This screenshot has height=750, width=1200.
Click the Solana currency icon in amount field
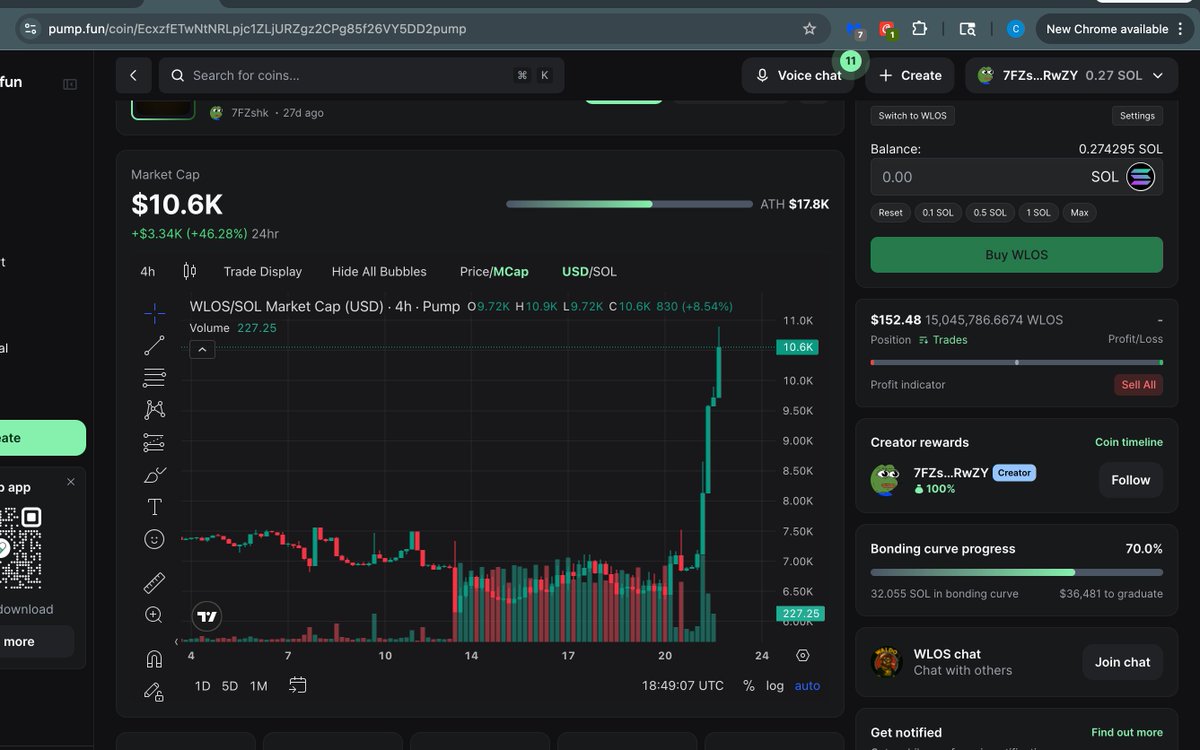pyautogui.click(x=1141, y=177)
